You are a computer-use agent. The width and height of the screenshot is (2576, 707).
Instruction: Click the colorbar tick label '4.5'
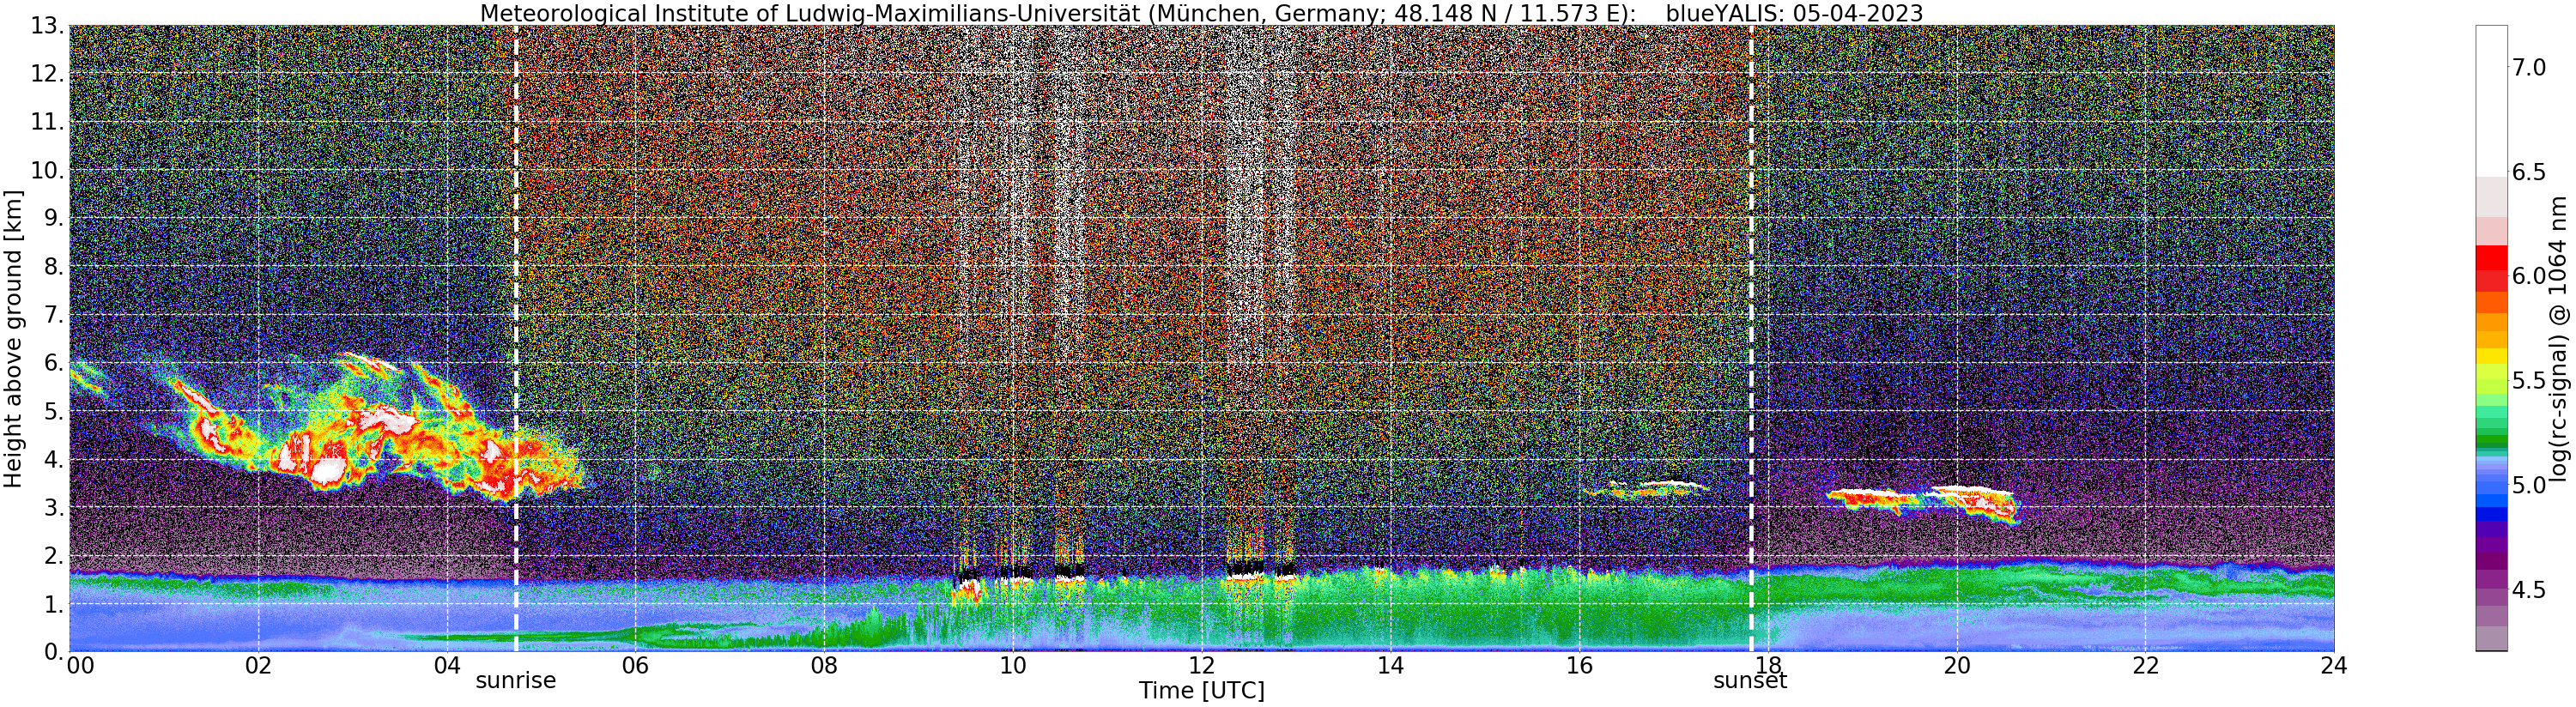coord(2528,590)
